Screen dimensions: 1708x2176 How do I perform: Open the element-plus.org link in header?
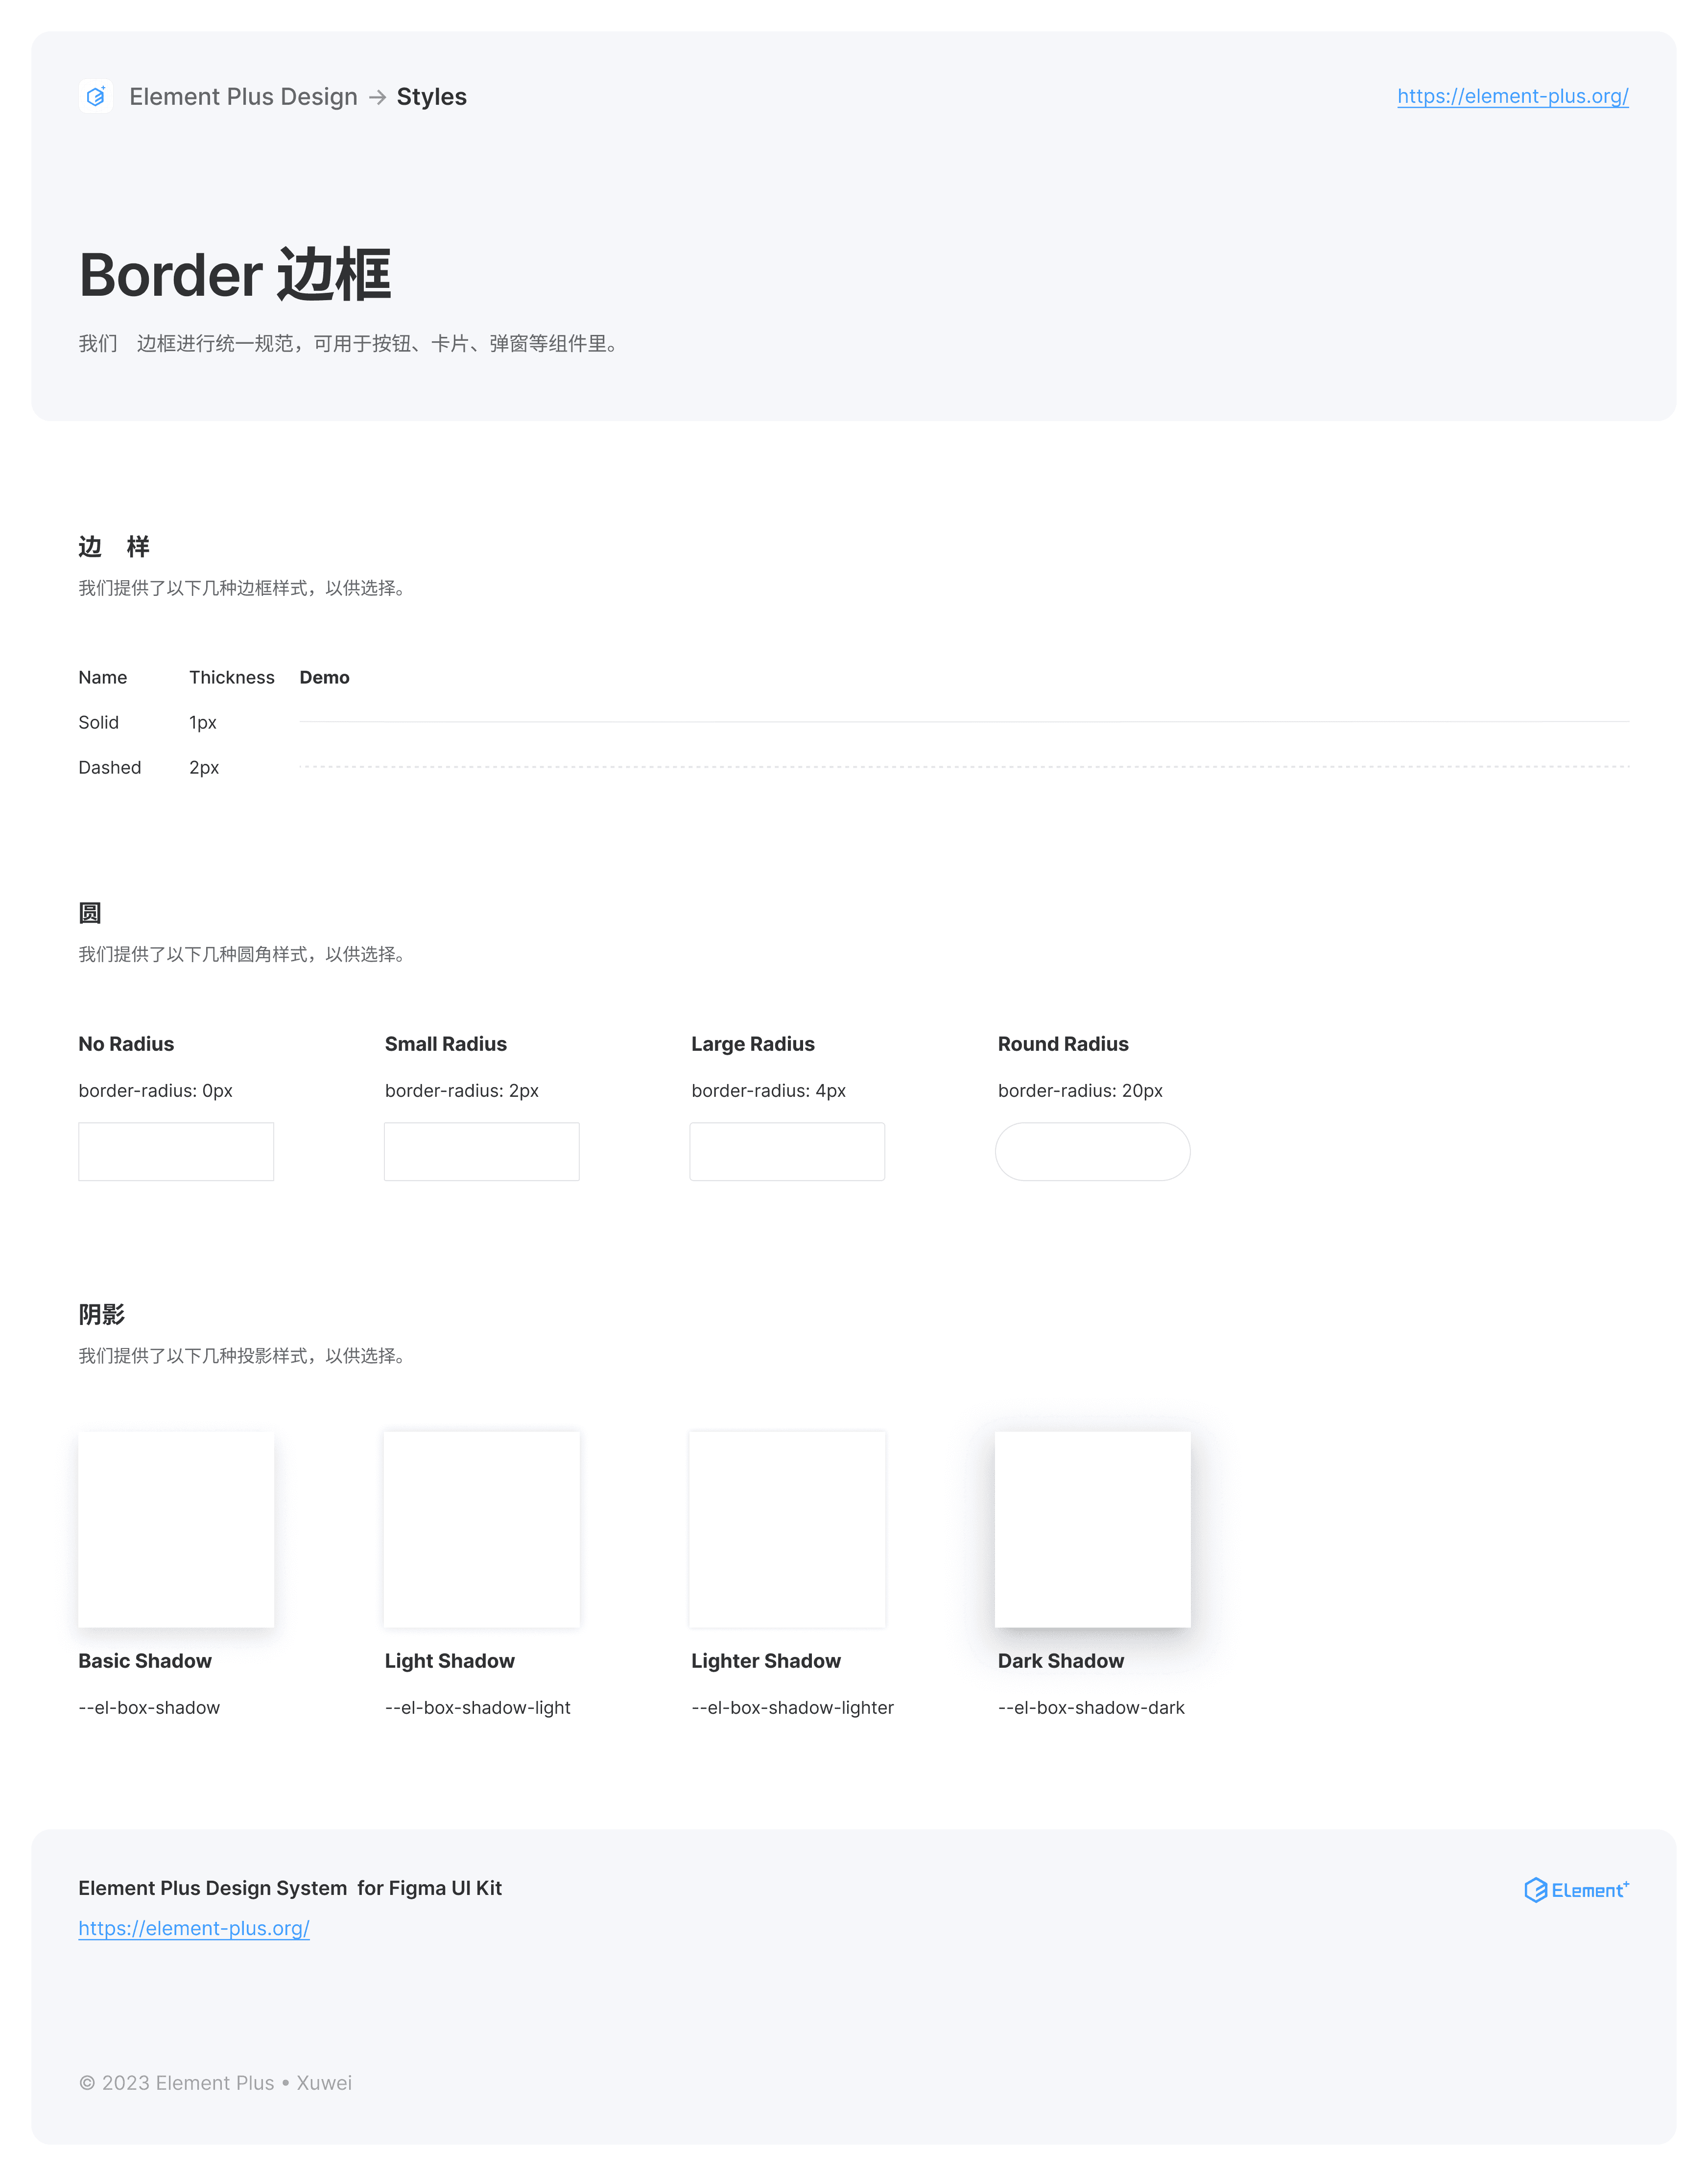coord(1512,96)
